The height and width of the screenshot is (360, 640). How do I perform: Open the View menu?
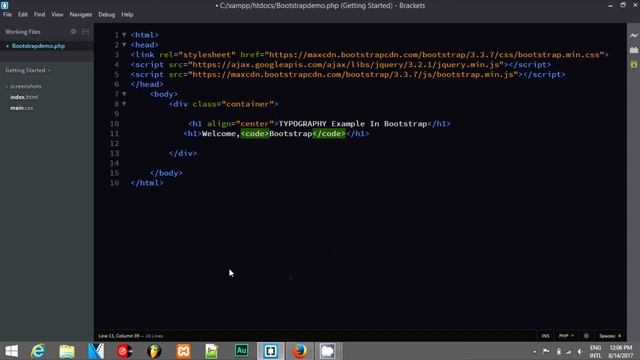[x=57, y=14]
